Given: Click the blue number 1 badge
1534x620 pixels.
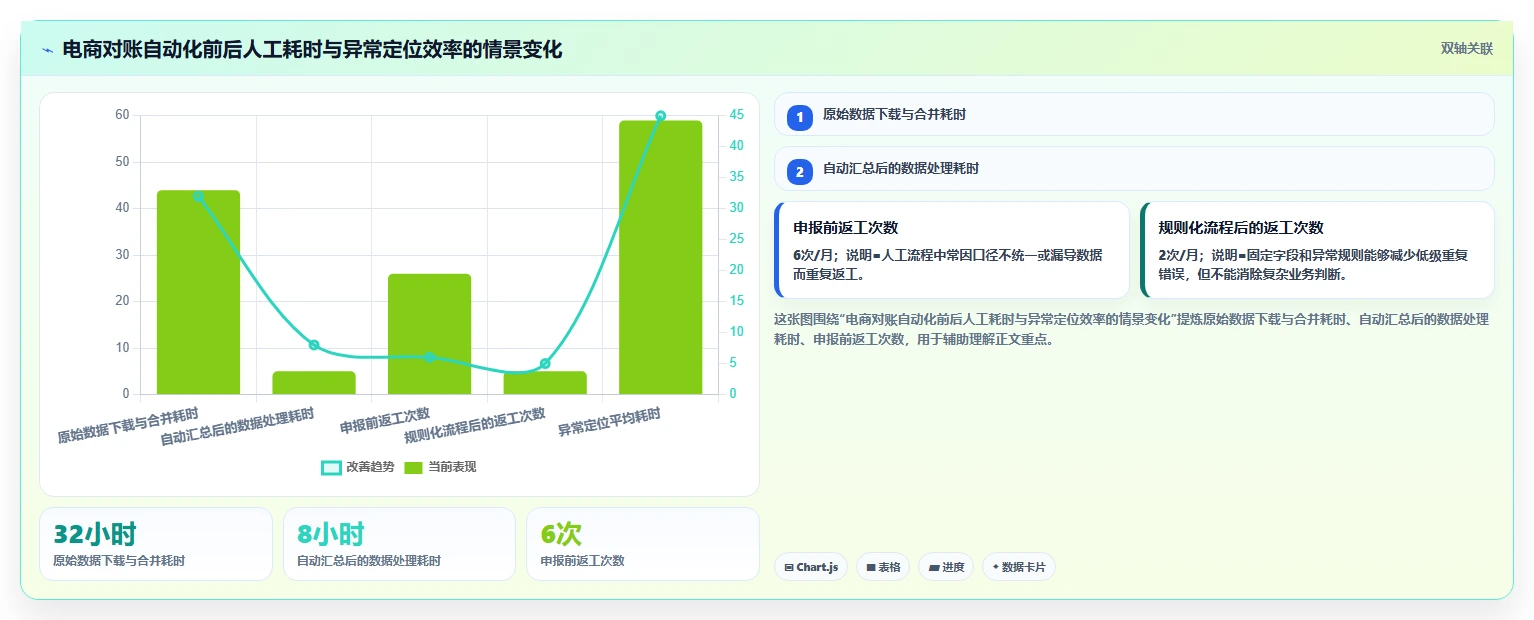Looking at the screenshot, I should point(799,118).
